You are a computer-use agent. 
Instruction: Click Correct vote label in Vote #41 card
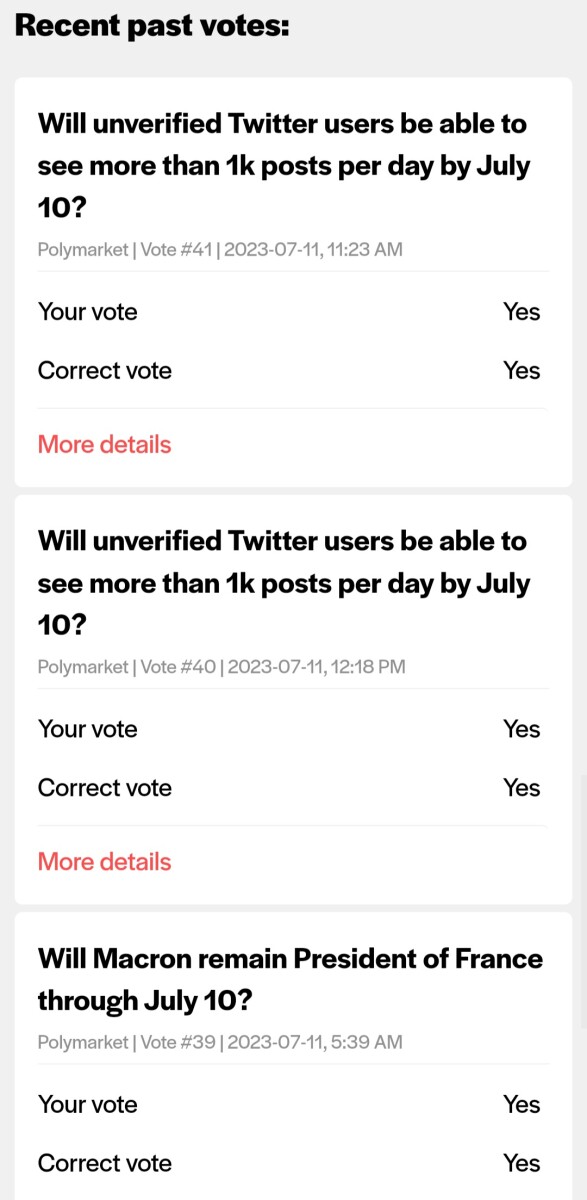tap(105, 371)
